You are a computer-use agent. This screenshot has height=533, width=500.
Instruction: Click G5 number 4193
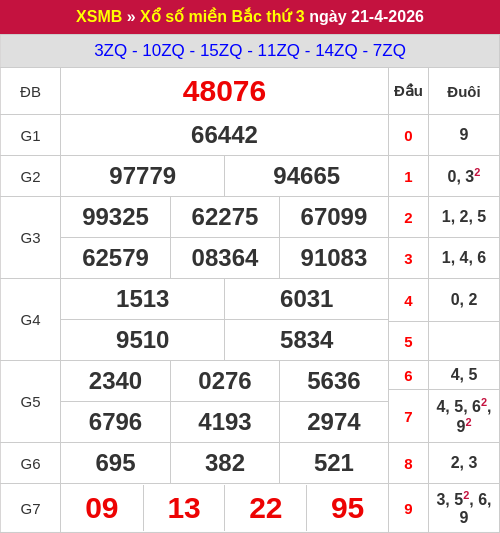(x=225, y=422)
